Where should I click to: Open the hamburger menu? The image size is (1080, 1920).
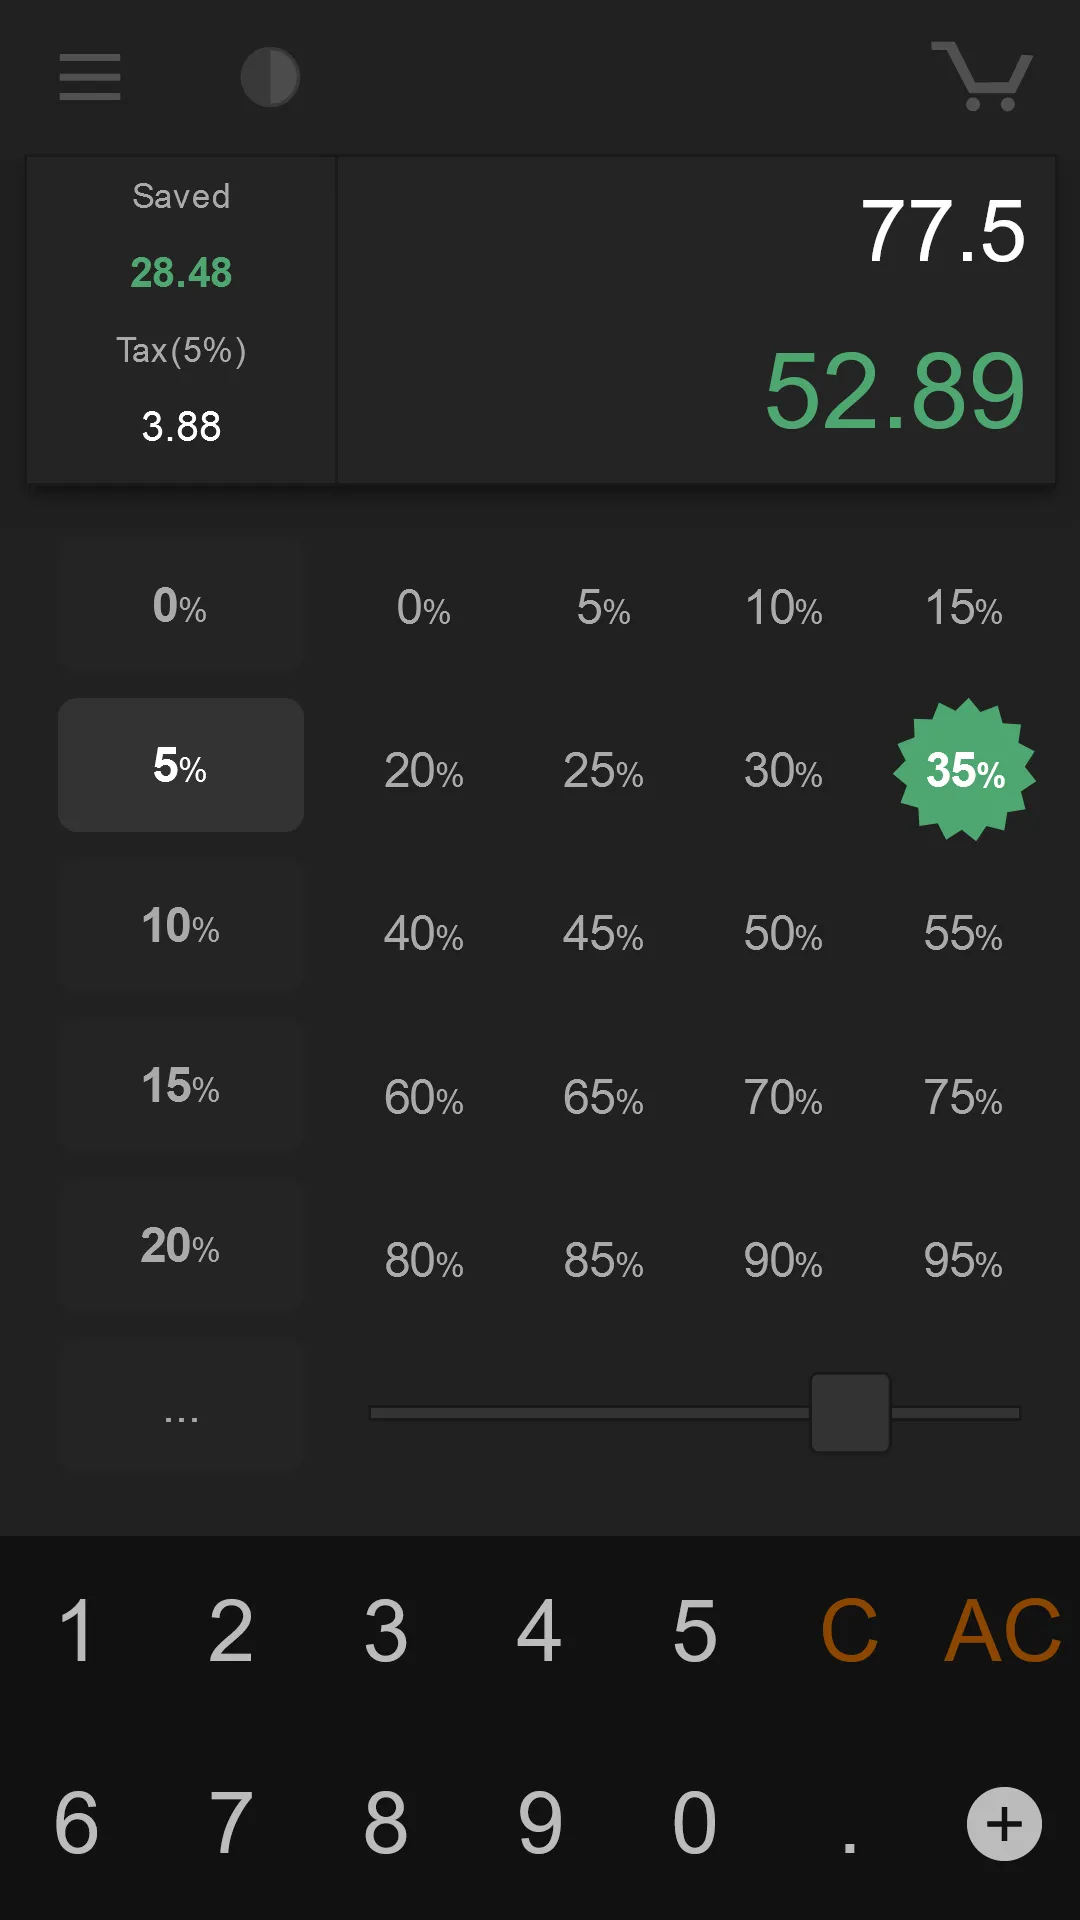[x=90, y=77]
